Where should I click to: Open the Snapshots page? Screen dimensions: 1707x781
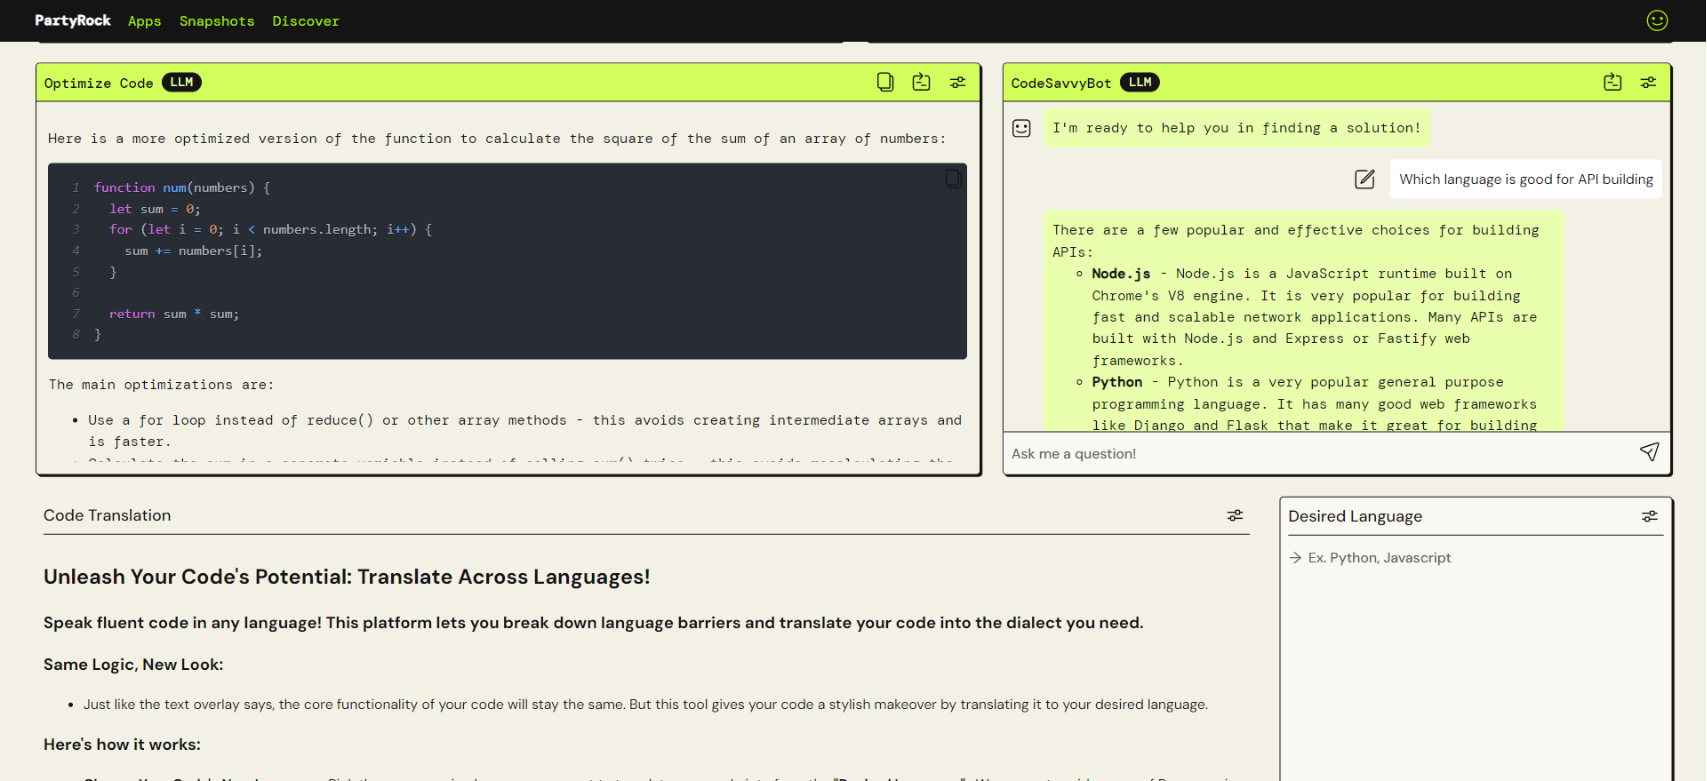(x=217, y=21)
